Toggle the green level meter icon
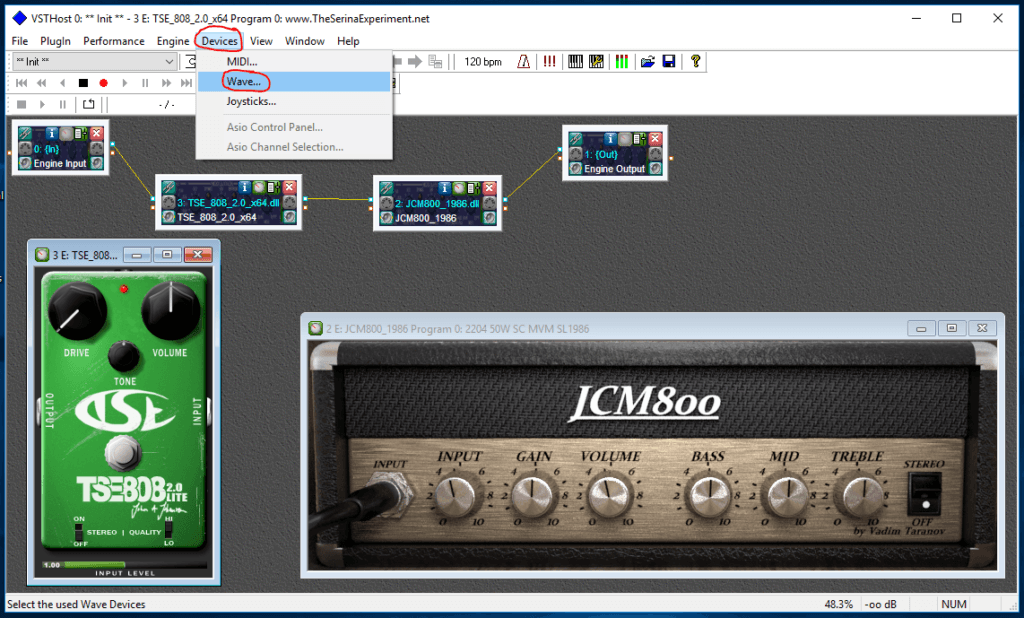 click(622, 61)
